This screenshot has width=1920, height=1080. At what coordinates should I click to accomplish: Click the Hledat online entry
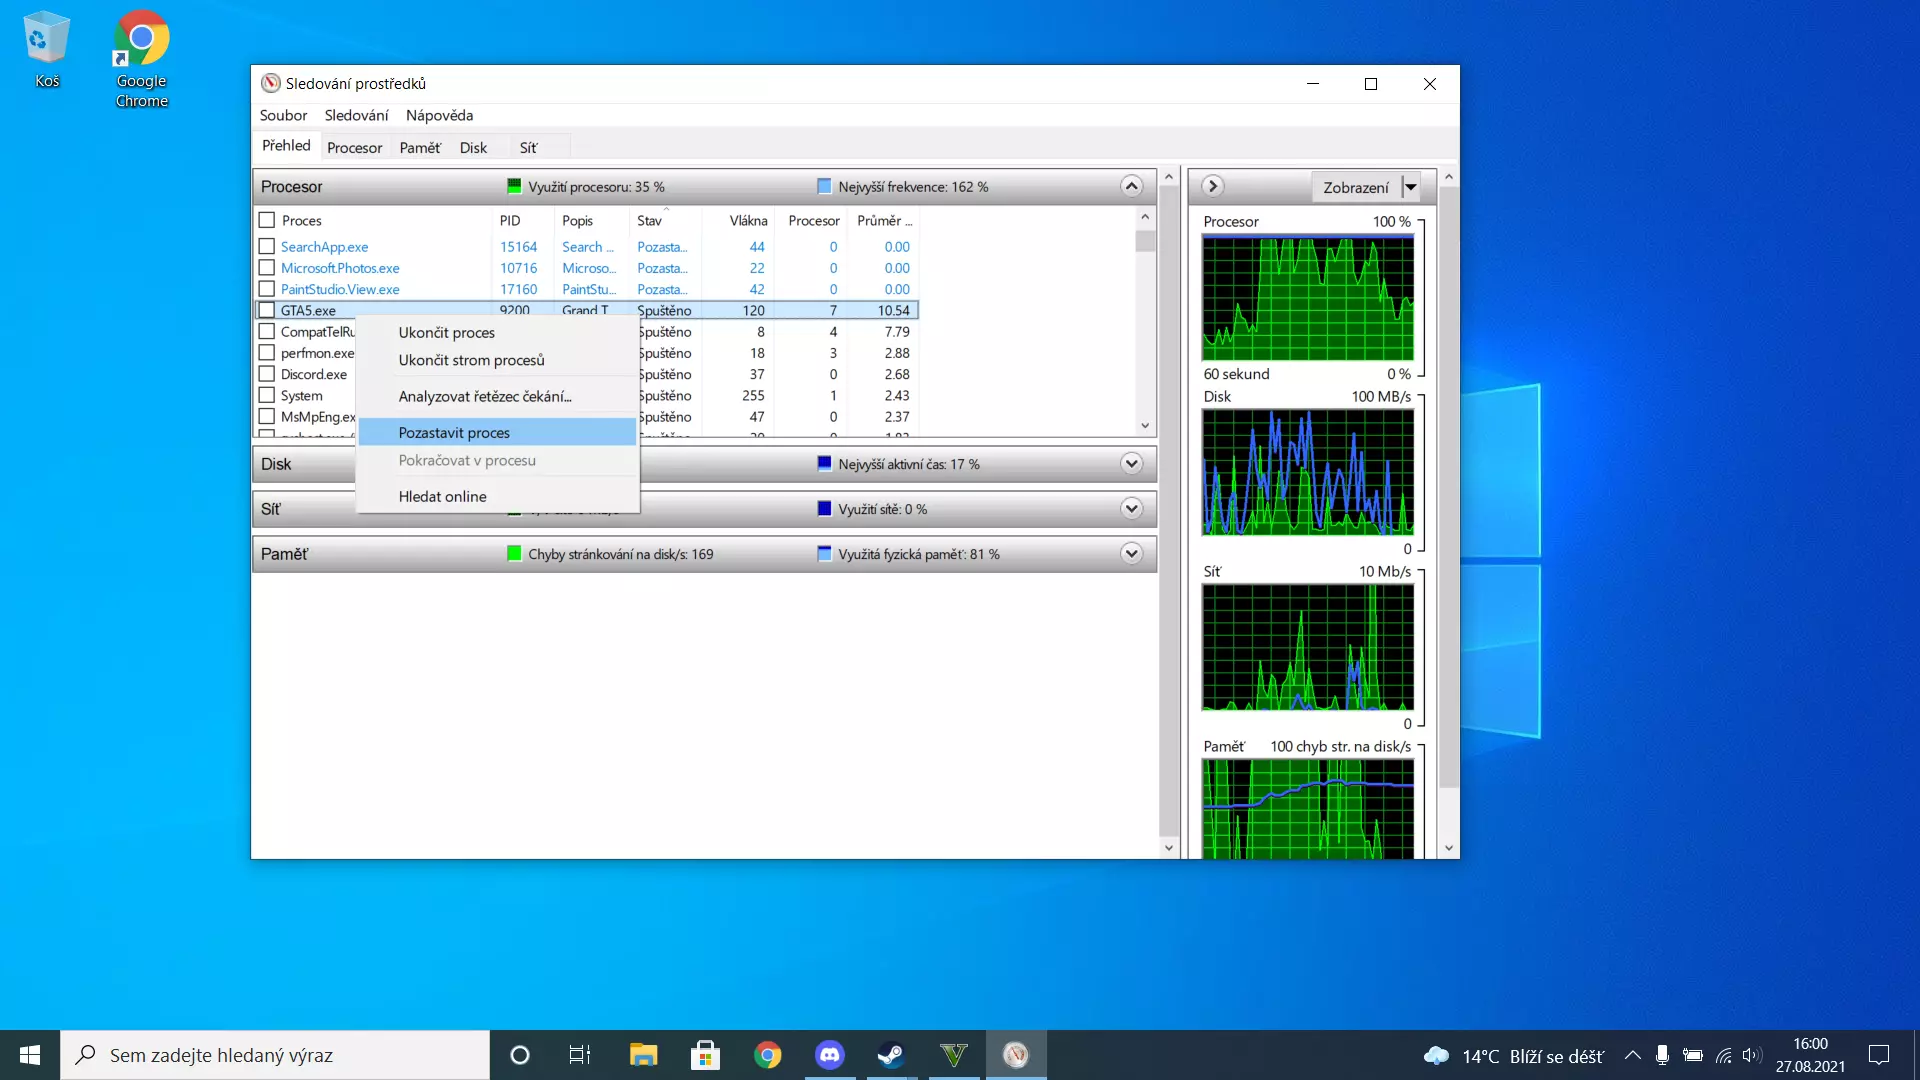pos(442,497)
